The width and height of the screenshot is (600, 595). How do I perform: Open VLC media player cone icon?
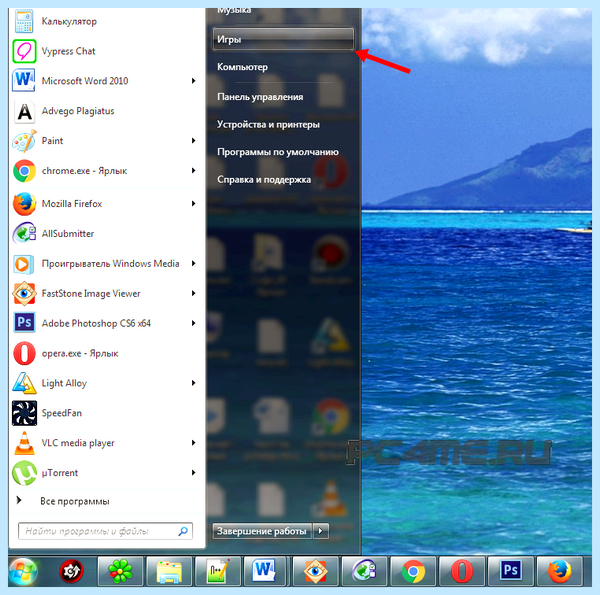point(24,443)
